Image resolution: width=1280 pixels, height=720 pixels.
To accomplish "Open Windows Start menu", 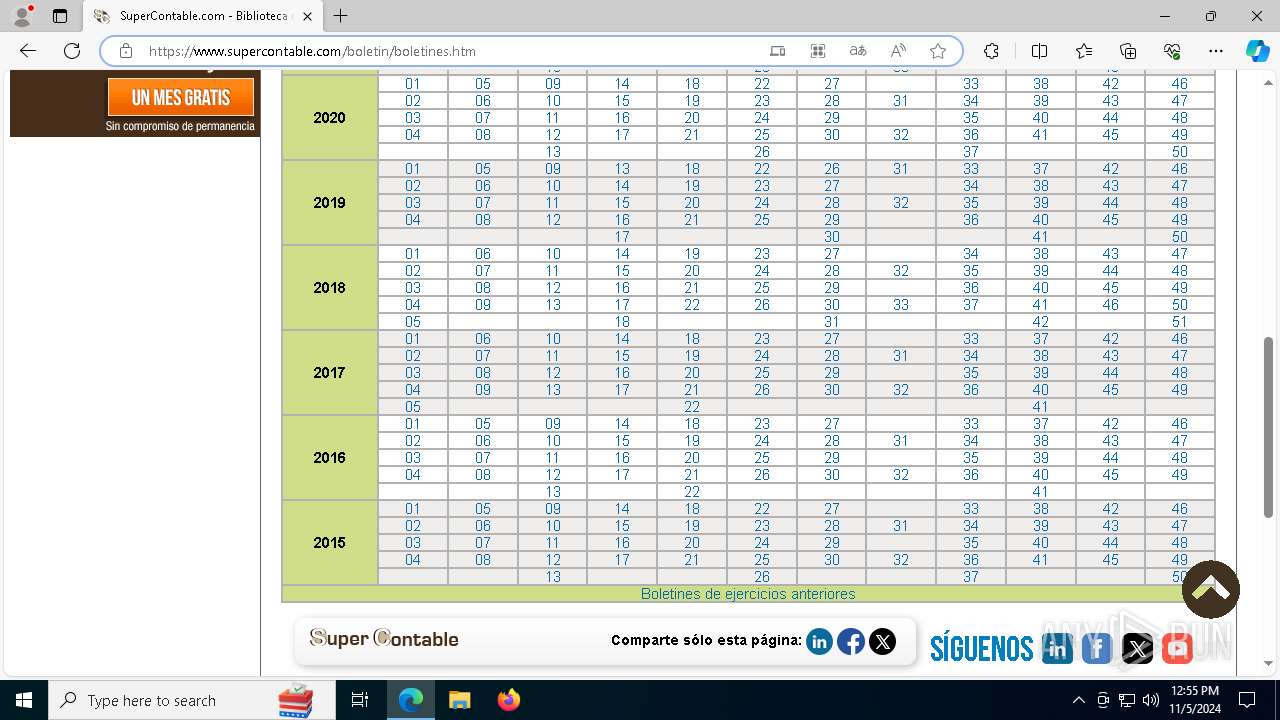I will point(24,700).
